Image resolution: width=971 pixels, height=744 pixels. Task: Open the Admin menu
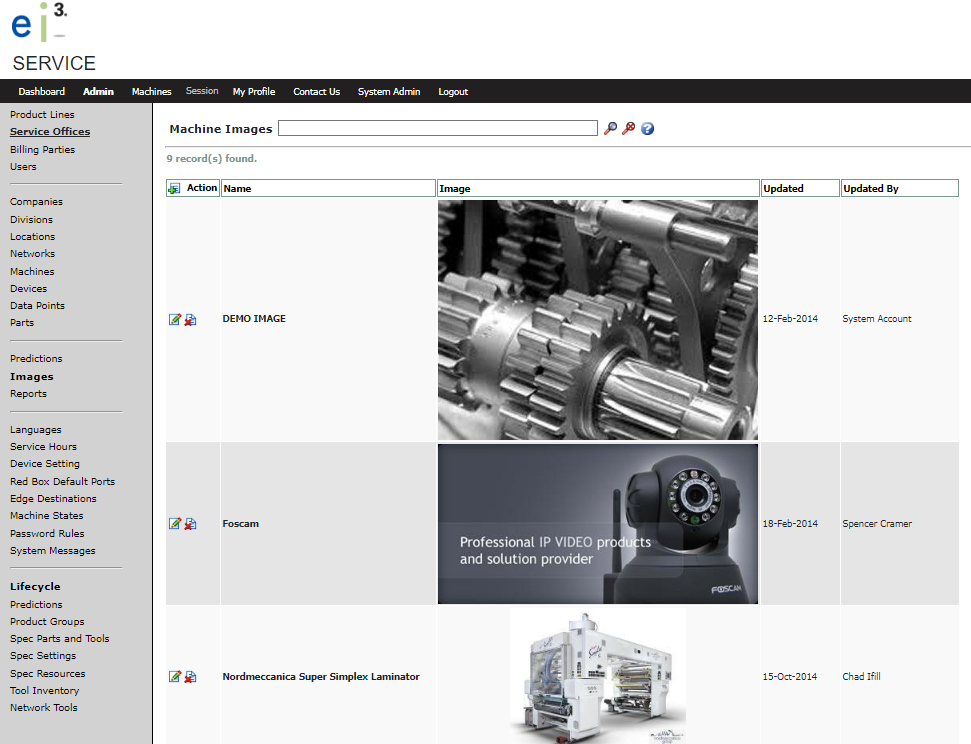point(98,92)
